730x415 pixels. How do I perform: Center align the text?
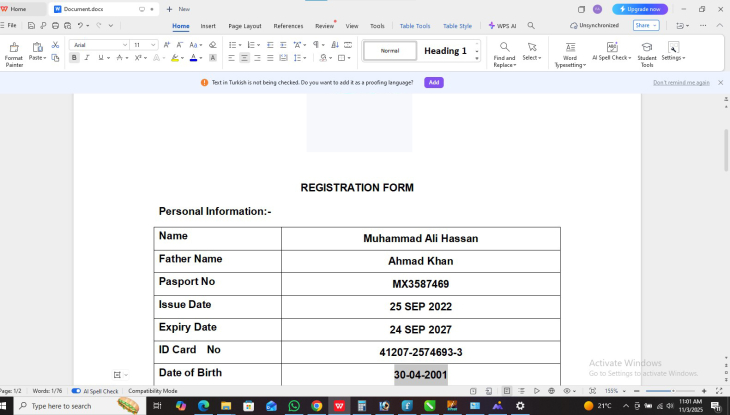click(245, 58)
